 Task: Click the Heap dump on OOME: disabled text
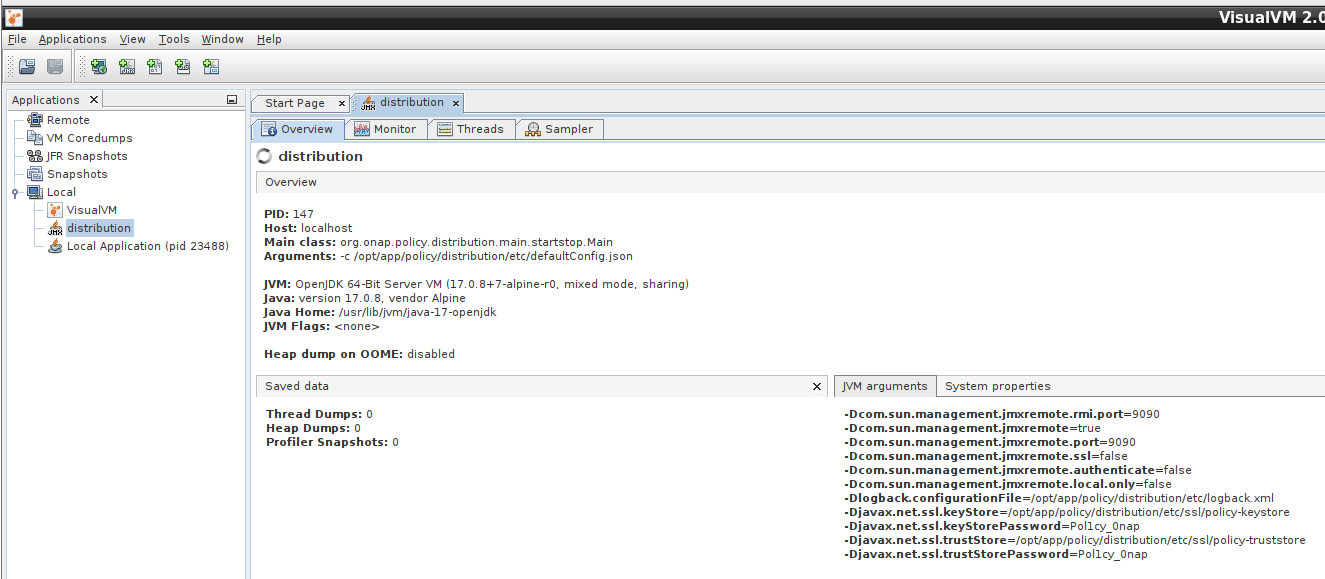coord(359,354)
